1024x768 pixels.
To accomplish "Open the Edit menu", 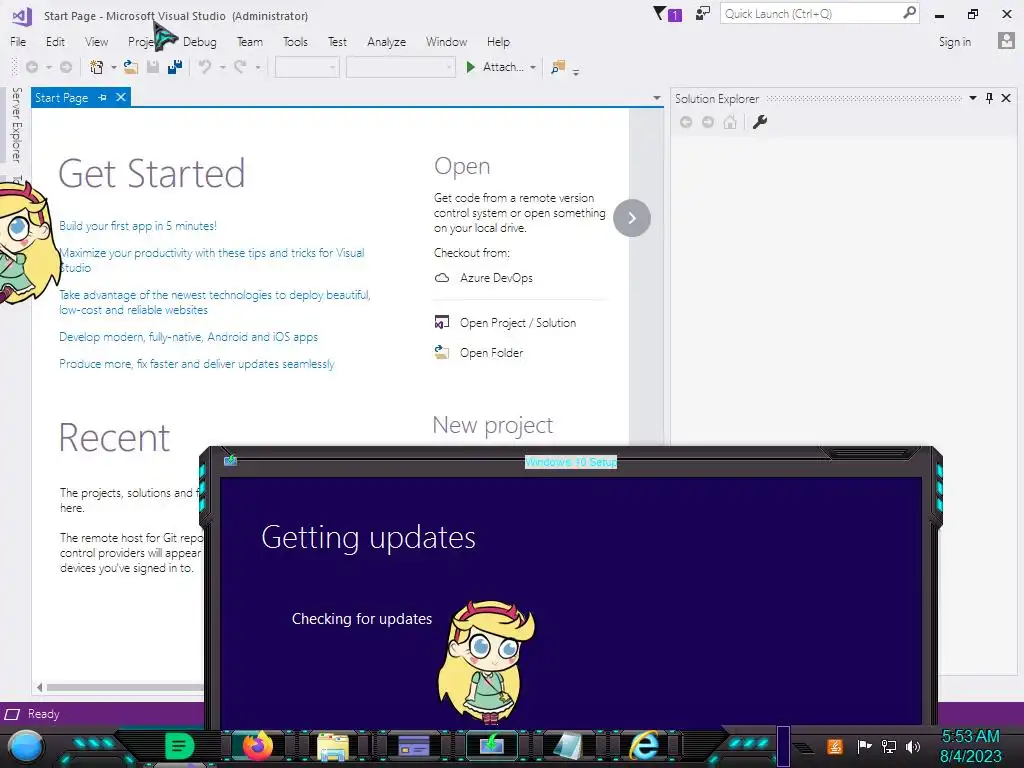I will point(55,41).
